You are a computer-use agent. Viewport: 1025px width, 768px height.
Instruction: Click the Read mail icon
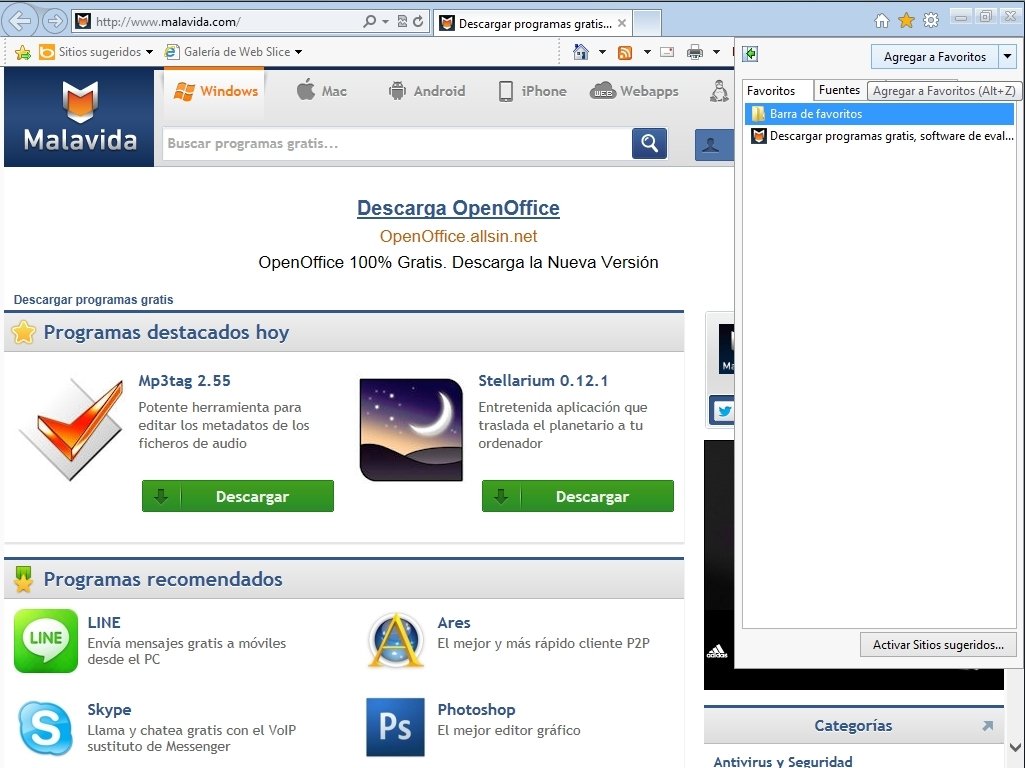coord(667,52)
